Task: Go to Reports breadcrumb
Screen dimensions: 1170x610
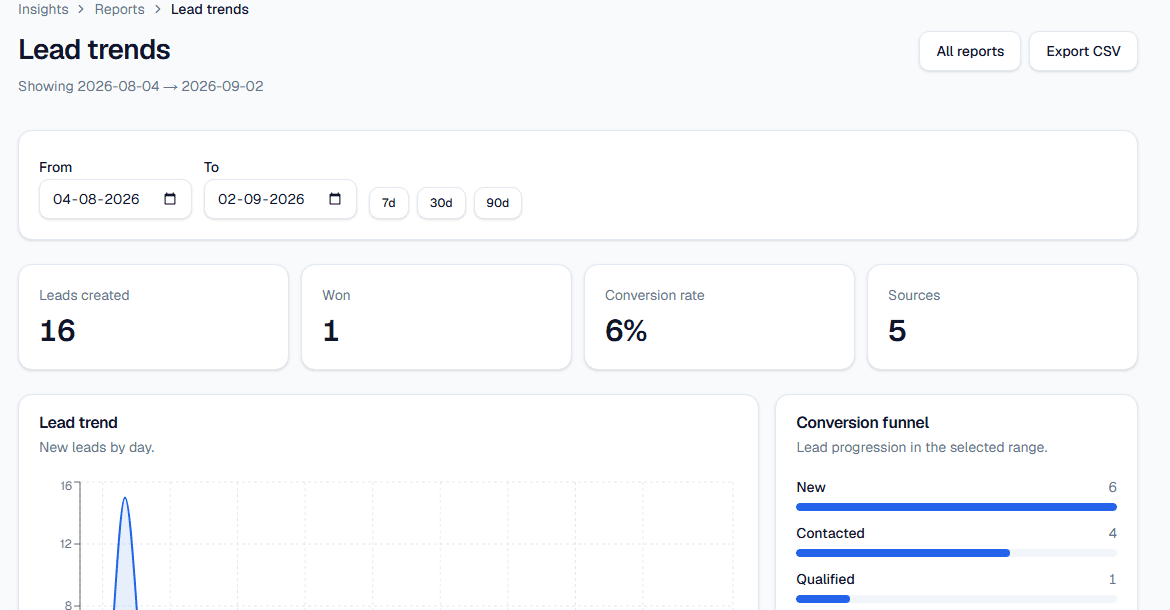Action: point(119,10)
